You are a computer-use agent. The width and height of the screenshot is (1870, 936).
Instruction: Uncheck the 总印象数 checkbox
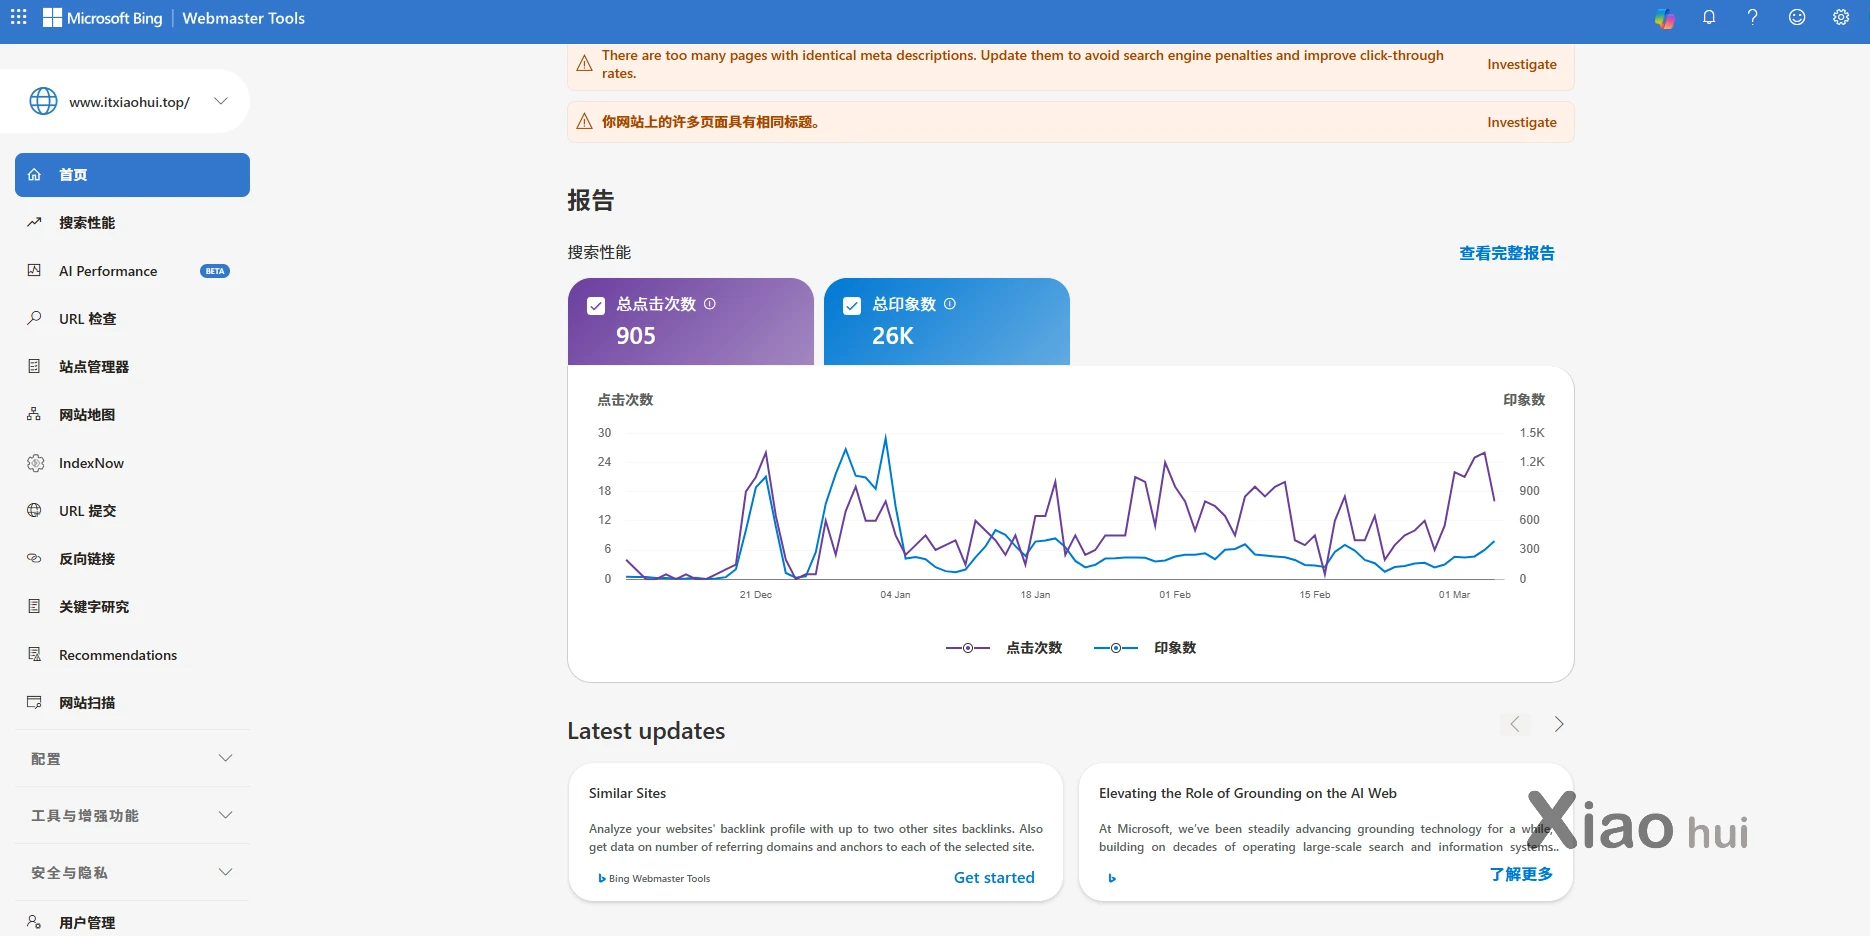(x=852, y=306)
